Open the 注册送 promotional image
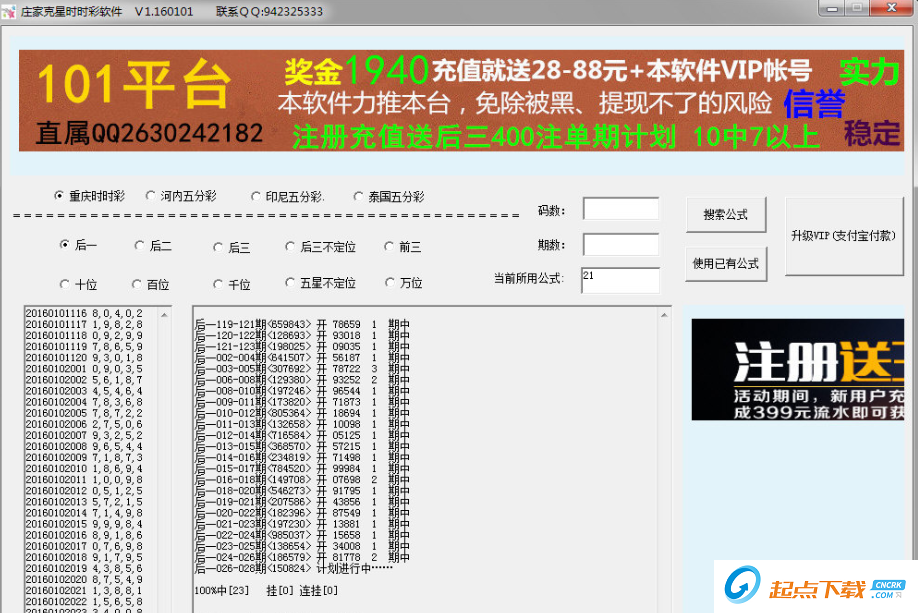Screen dimensions: 918x613 tap(798, 369)
